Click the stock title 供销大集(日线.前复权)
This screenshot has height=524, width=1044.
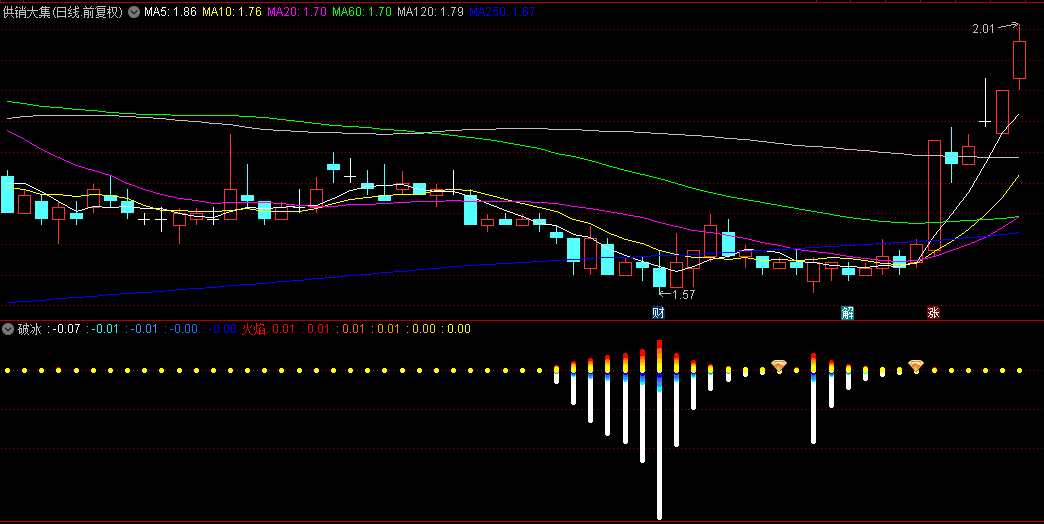[x=63, y=12]
